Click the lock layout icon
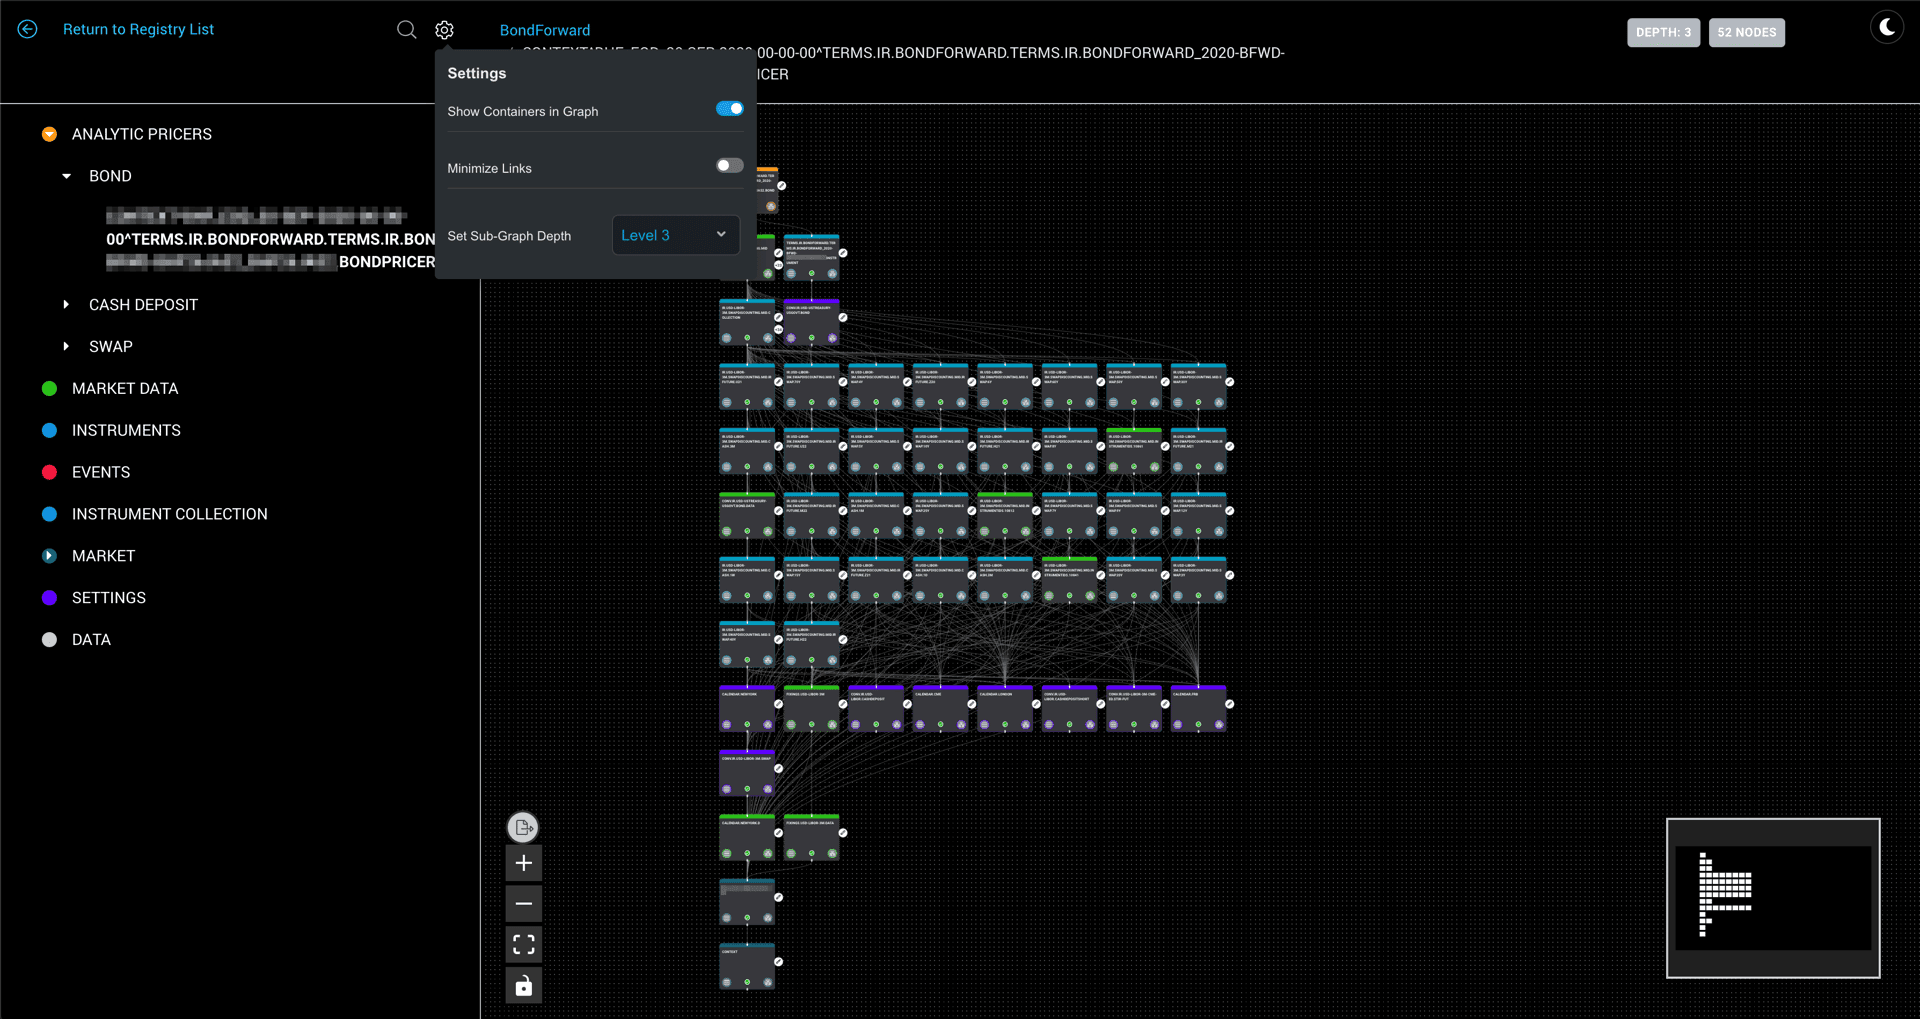The height and width of the screenshot is (1019, 1920). tap(523, 985)
